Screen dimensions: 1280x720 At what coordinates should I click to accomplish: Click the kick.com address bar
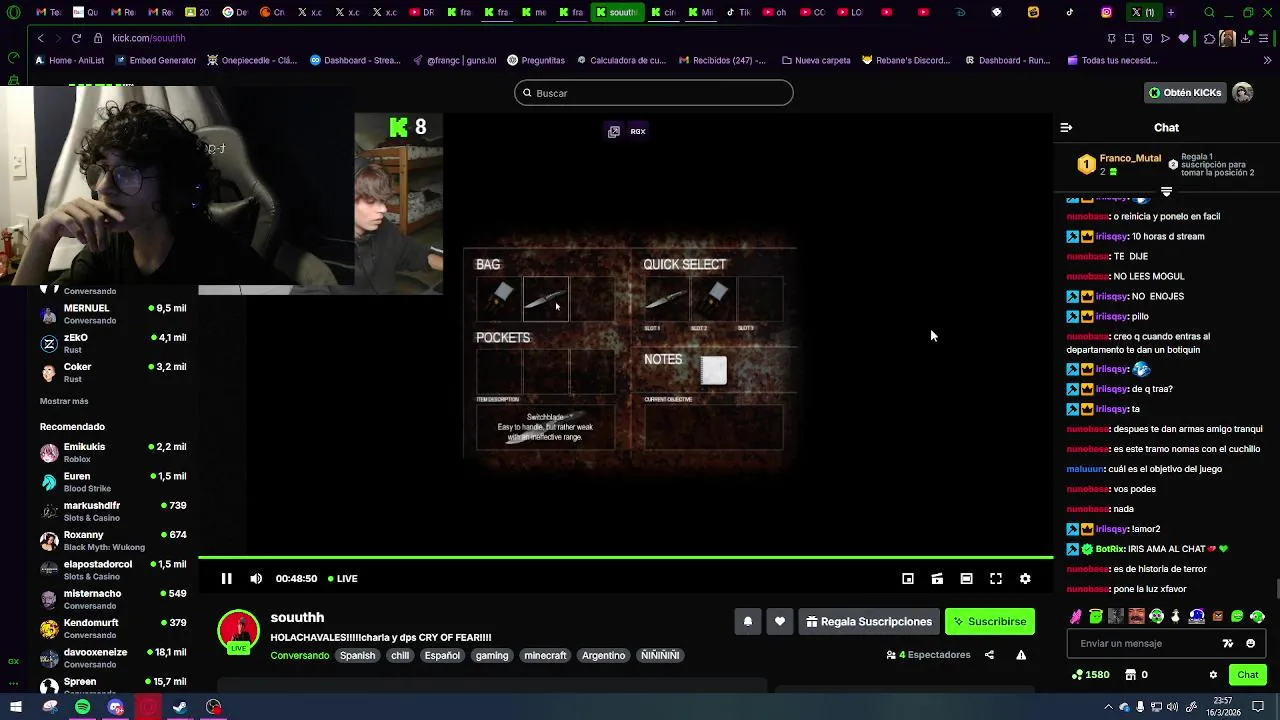click(148, 38)
